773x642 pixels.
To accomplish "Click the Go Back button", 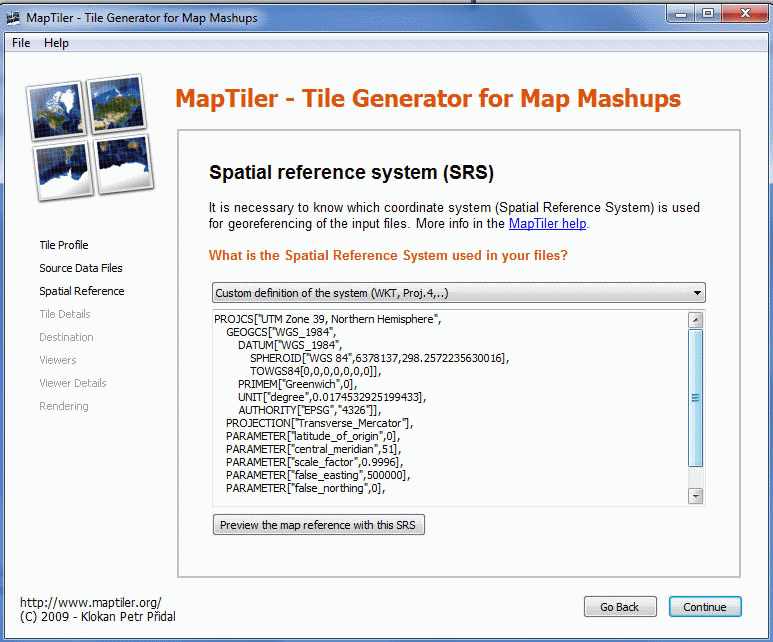I will 620,607.
